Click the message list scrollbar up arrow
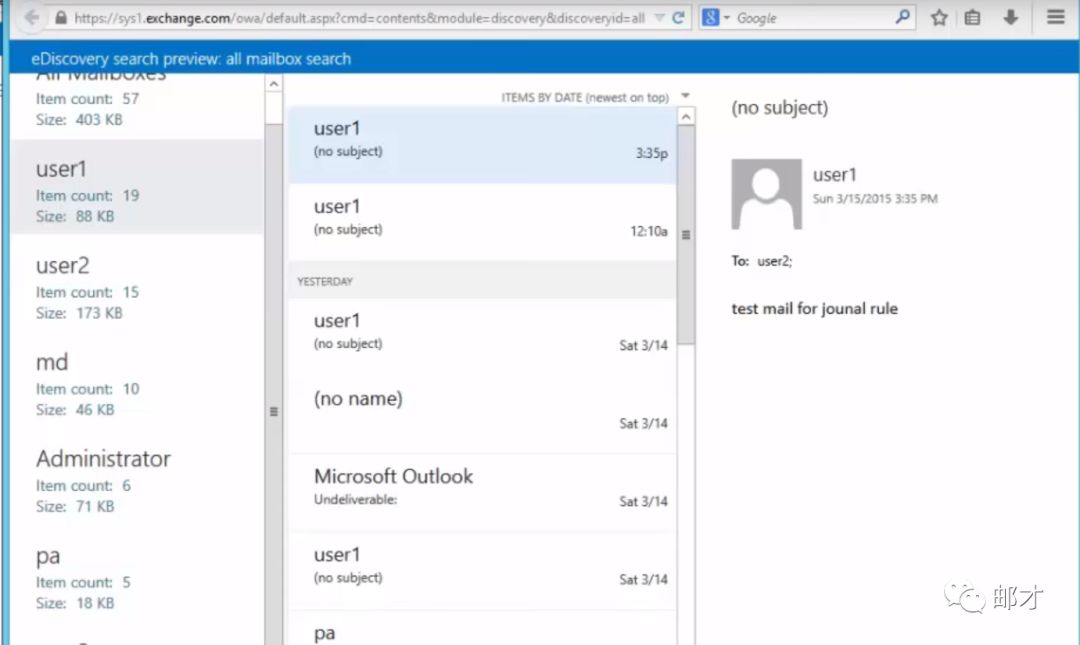This screenshot has width=1080, height=645. click(686, 117)
